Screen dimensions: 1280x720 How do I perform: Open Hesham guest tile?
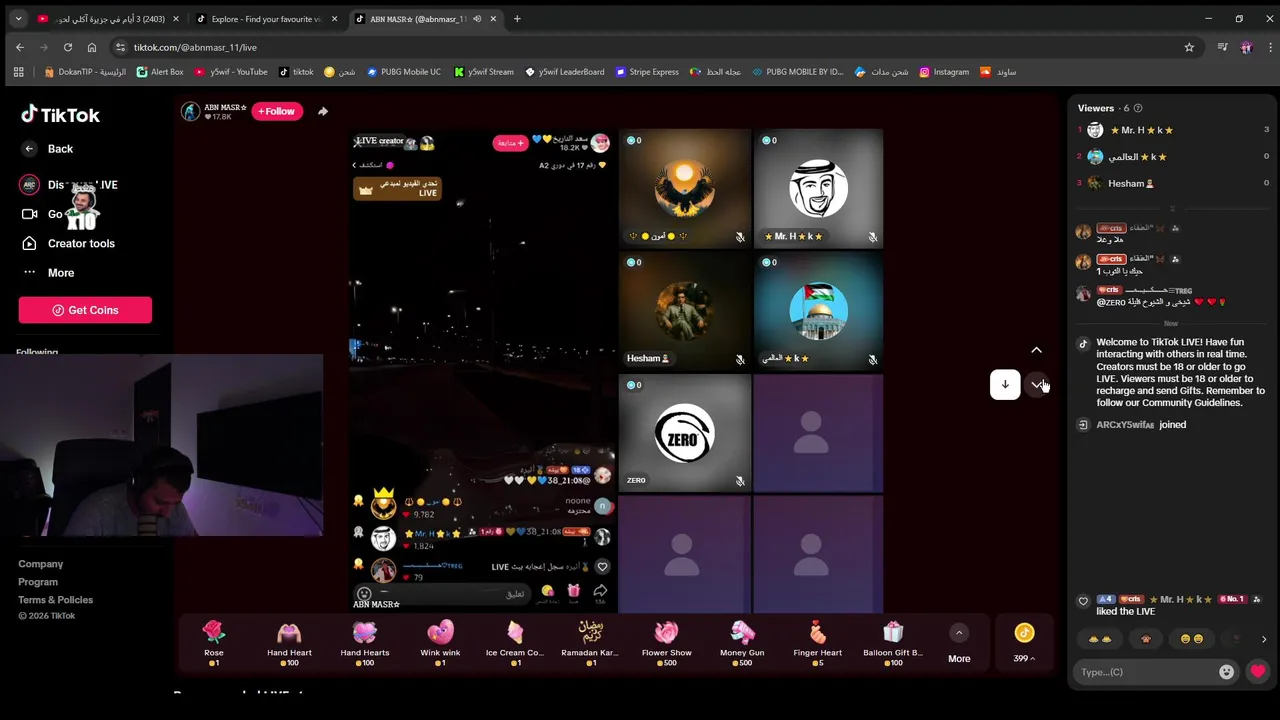click(x=684, y=311)
